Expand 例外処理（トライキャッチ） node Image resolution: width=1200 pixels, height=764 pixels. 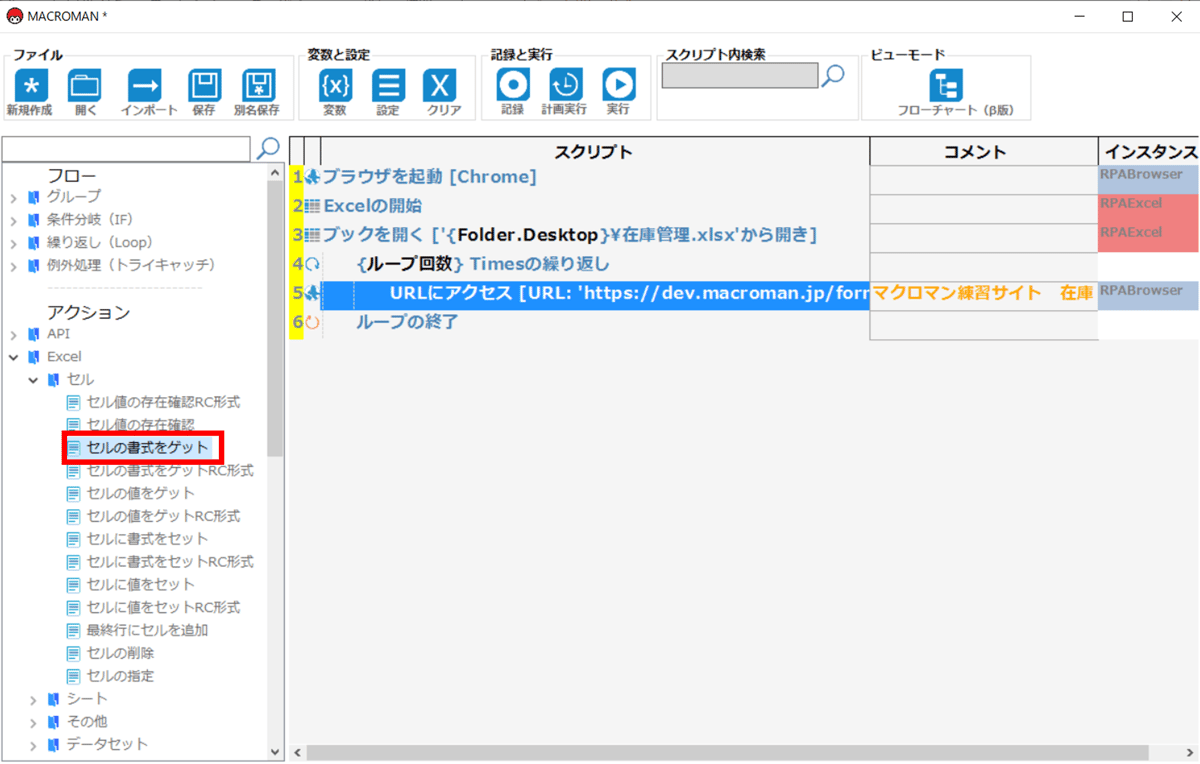click(13, 266)
